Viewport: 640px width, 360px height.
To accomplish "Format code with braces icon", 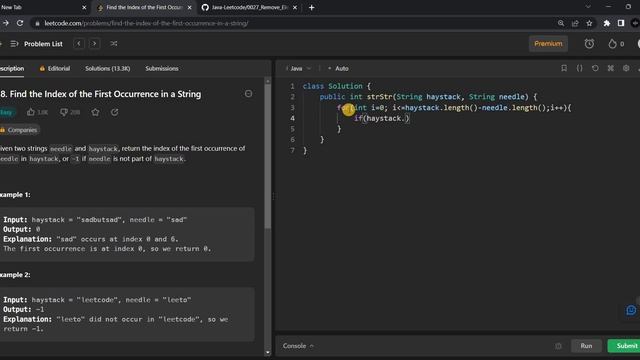I will 580,68.
